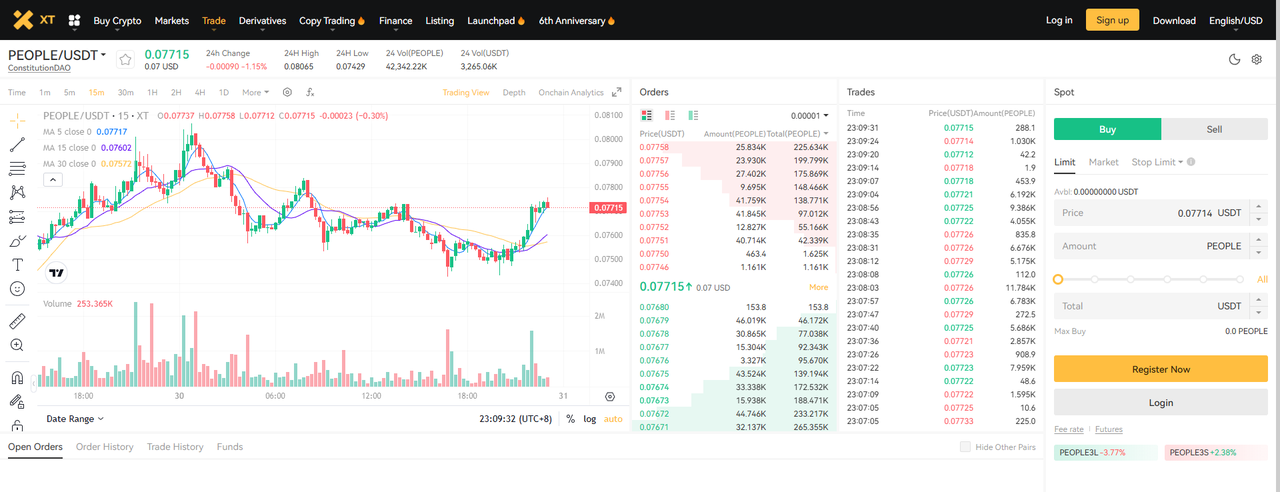This screenshot has width=1280, height=492.
Task: Switch order form to Sell
Action: (x=1215, y=129)
